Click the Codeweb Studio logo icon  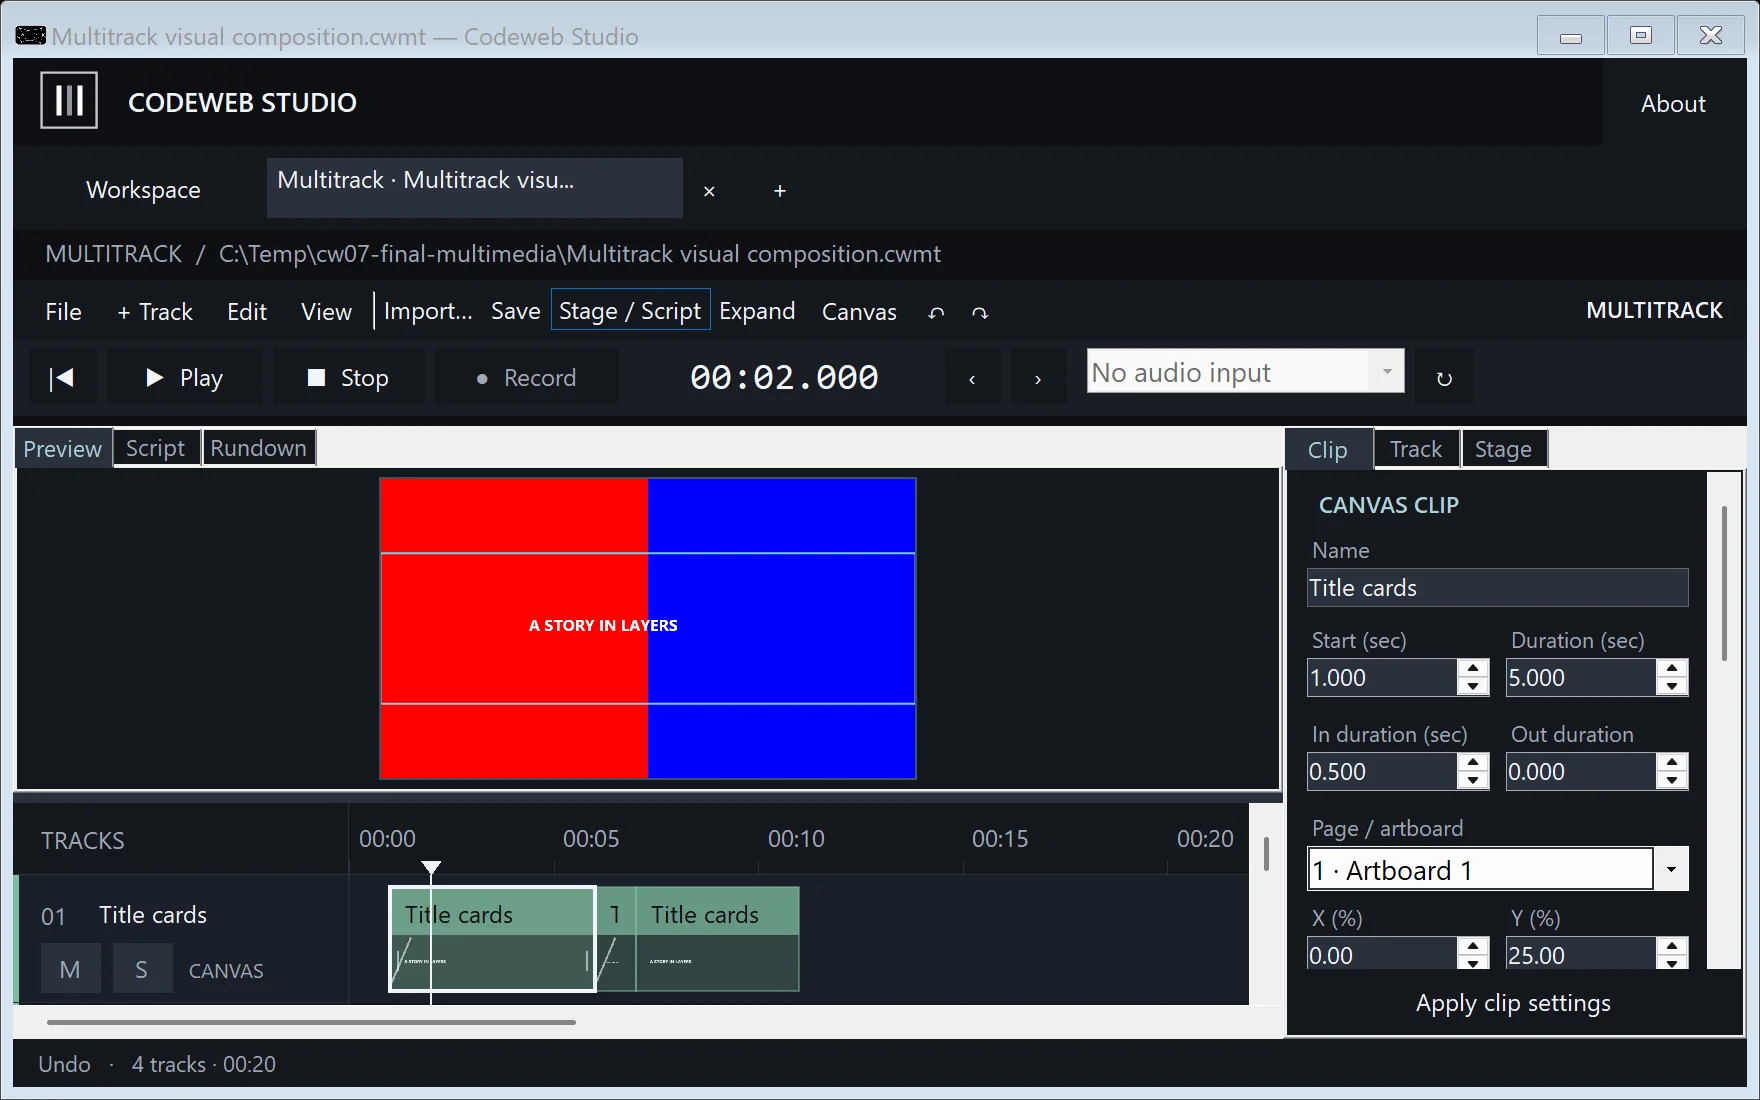(x=69, y=100)
